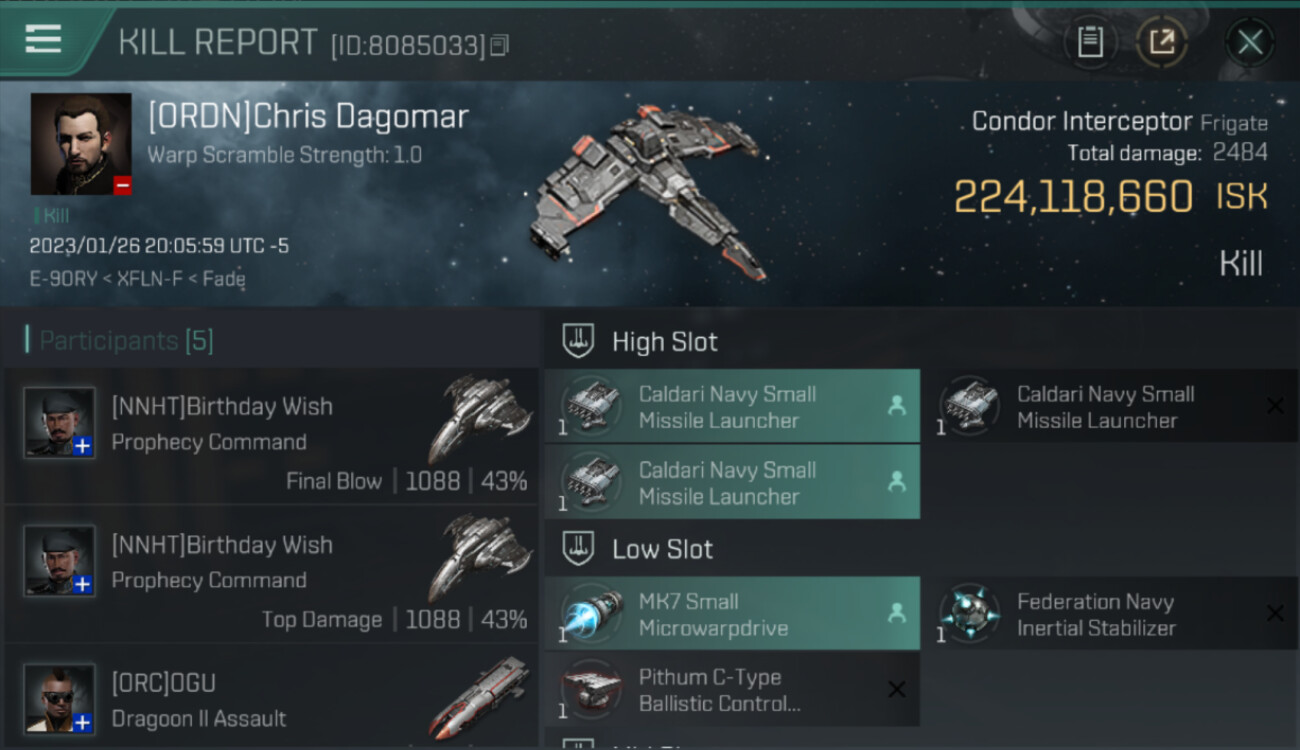Click the destroyed Caldari Navy launcher entry

click(1110, 406)
